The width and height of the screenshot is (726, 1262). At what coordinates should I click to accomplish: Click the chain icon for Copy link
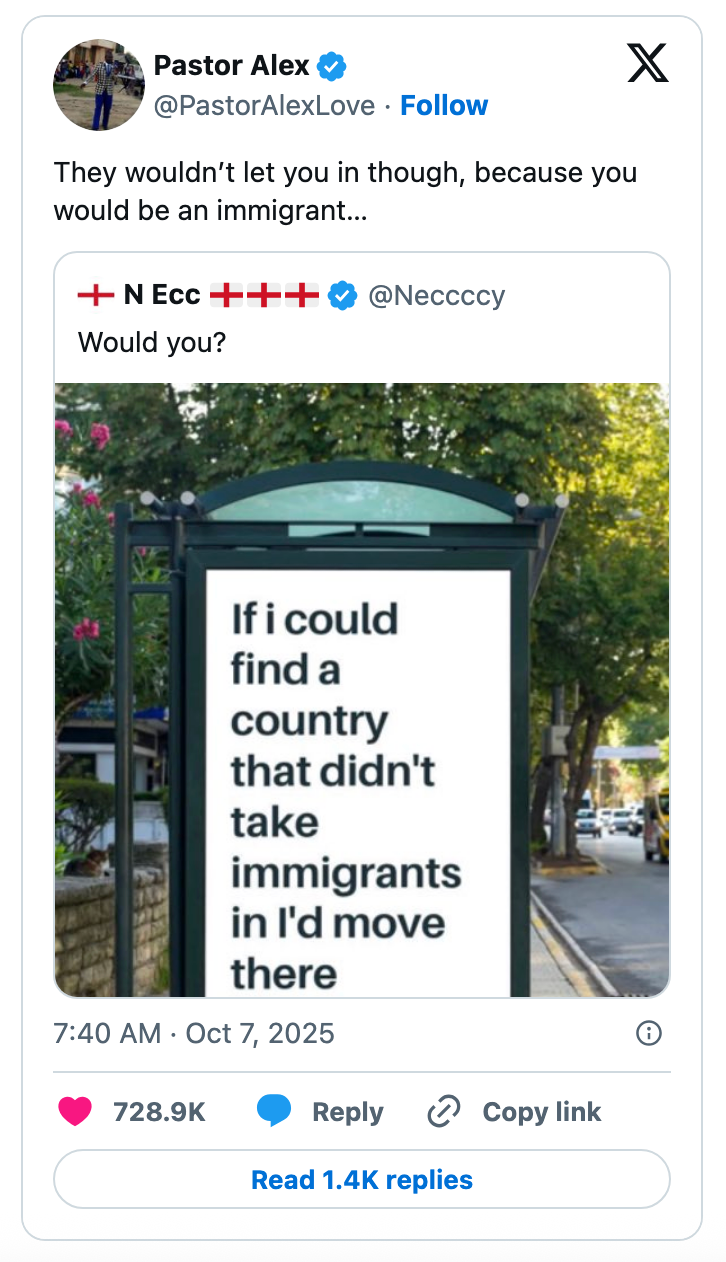[443, 1112]
